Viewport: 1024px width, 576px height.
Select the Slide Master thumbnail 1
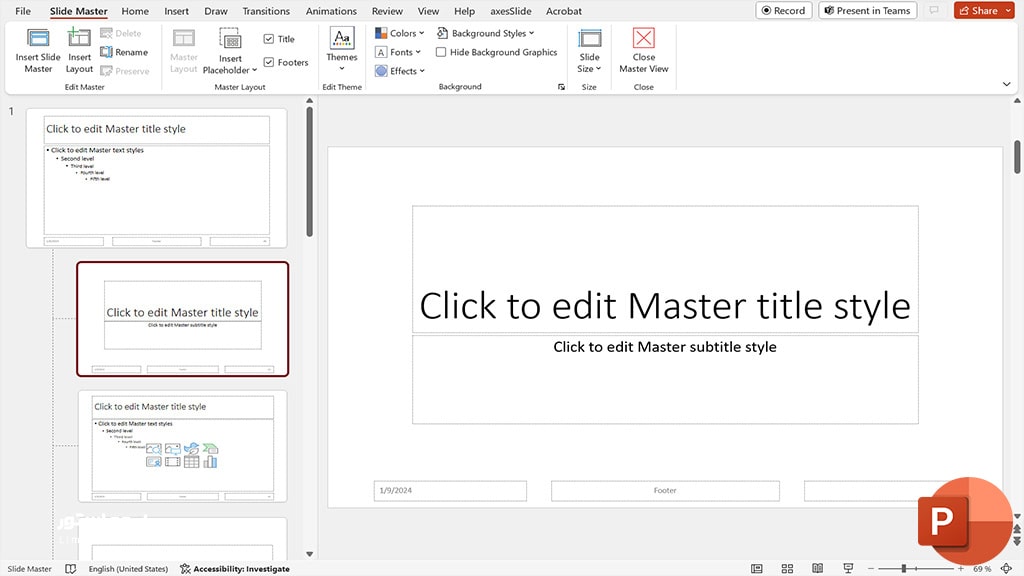coord(157,178)
